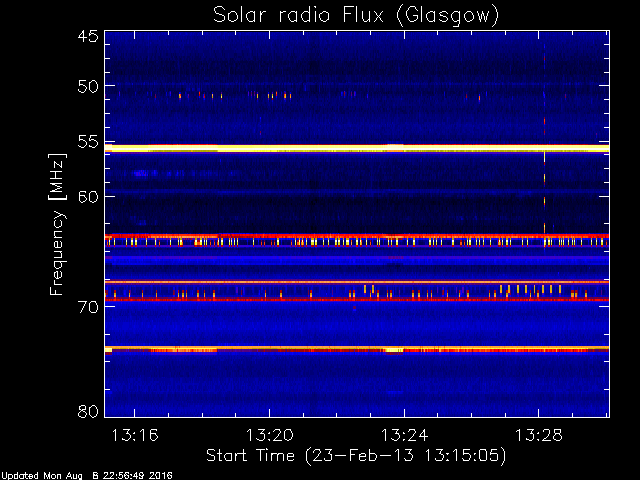Click the '80' frequency tick label

tap(88, 411)
